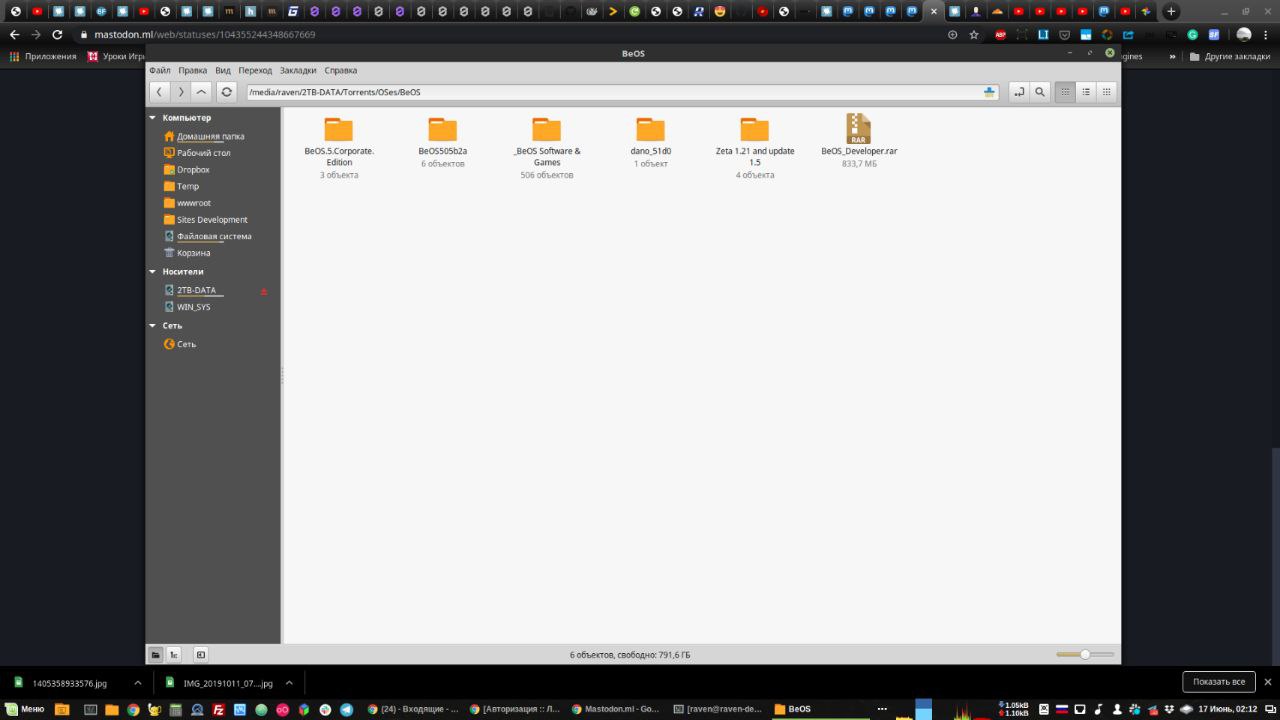Viewport: 1280px width, 720px height.
Task: Open the Правка menu
Action: pyautogui.click(x=192, y=70)
